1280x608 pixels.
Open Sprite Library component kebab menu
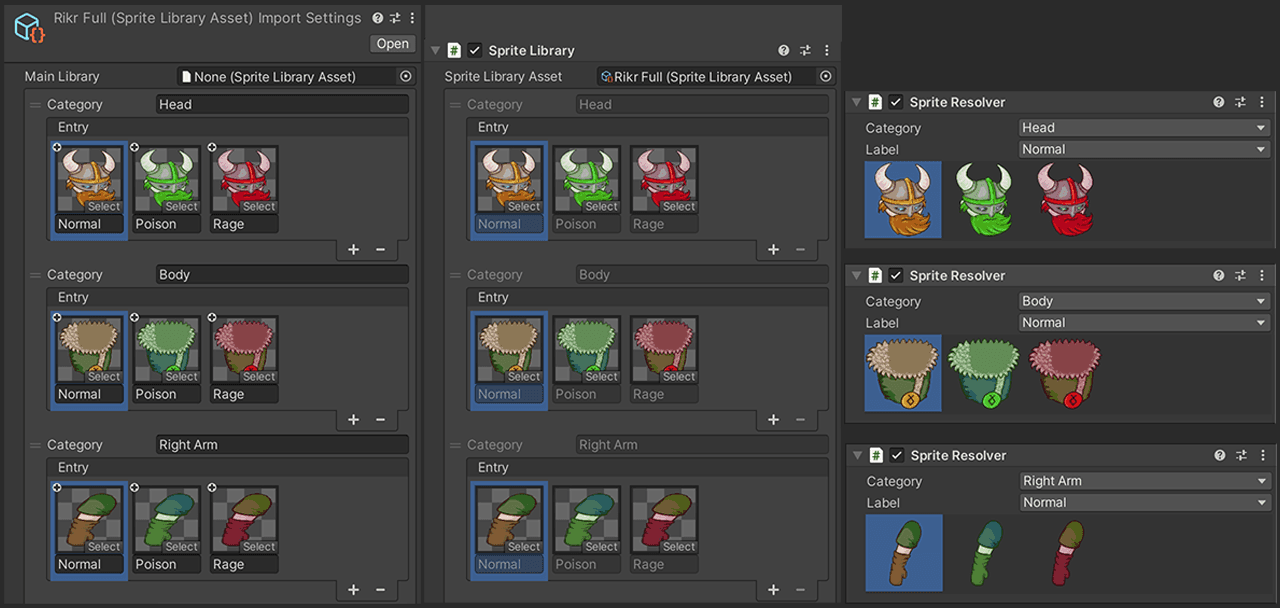826,50
